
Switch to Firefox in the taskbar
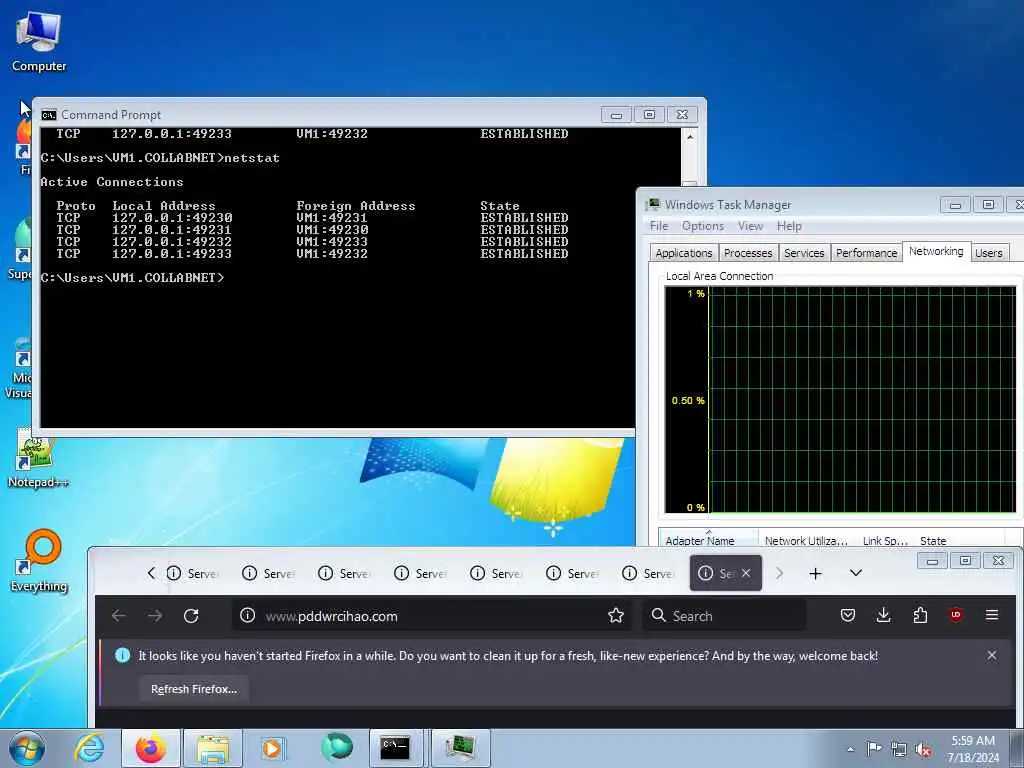pos(150,748)
